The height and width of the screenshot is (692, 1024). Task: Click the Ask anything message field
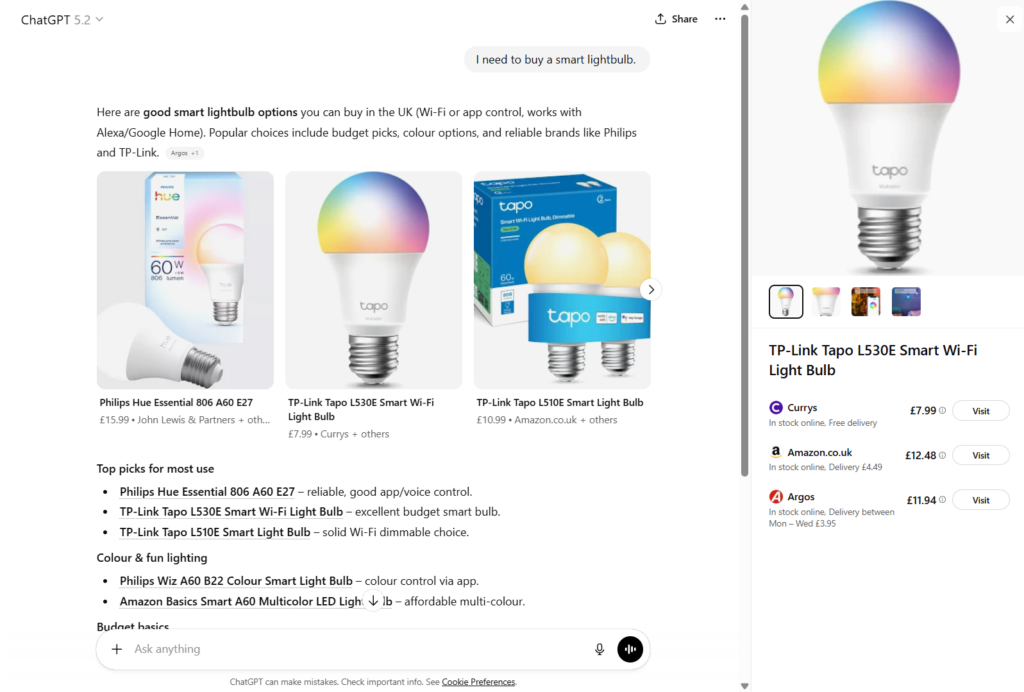[x=360, y=649]
